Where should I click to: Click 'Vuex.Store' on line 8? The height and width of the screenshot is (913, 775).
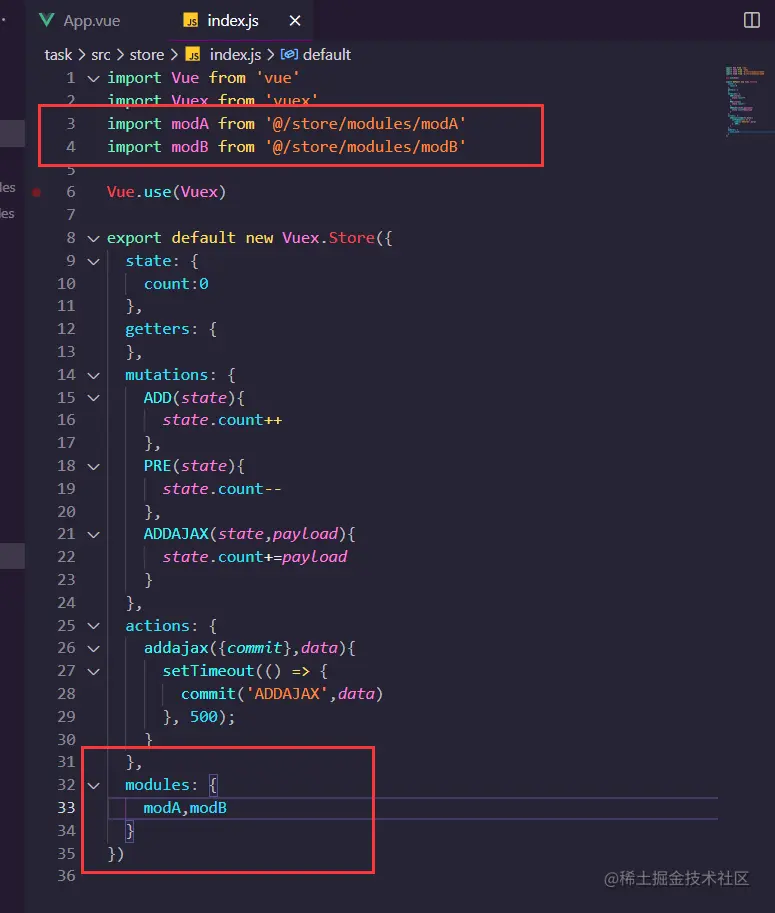(328, 238)
